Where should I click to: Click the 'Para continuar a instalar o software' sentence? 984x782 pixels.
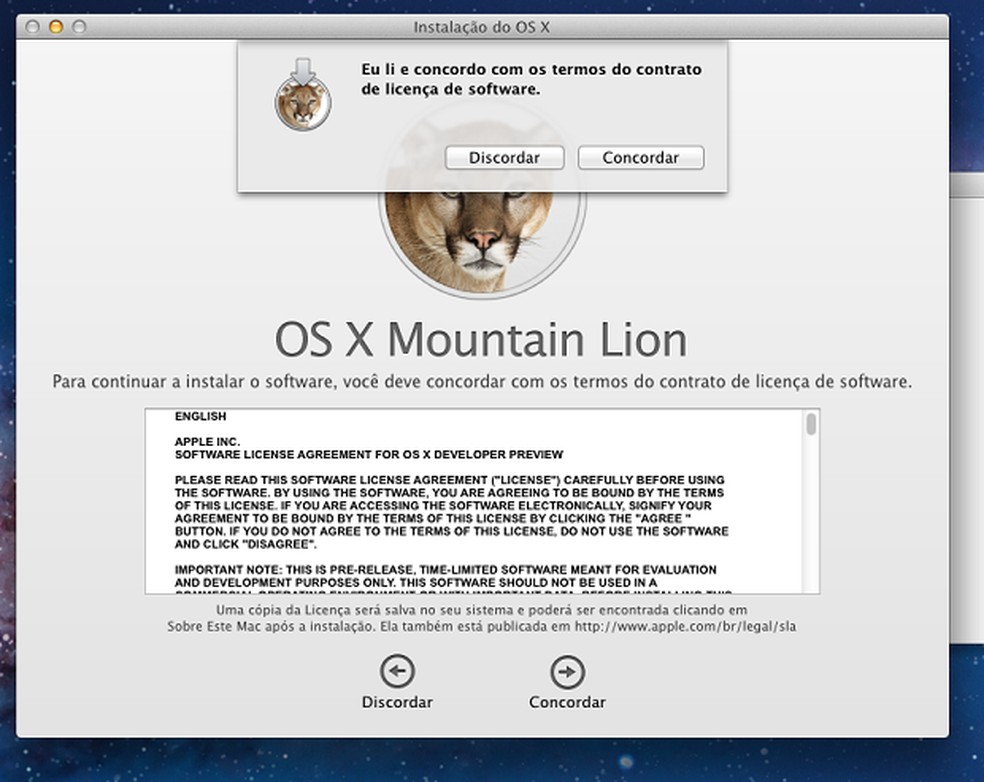click(x=482, y=382)
